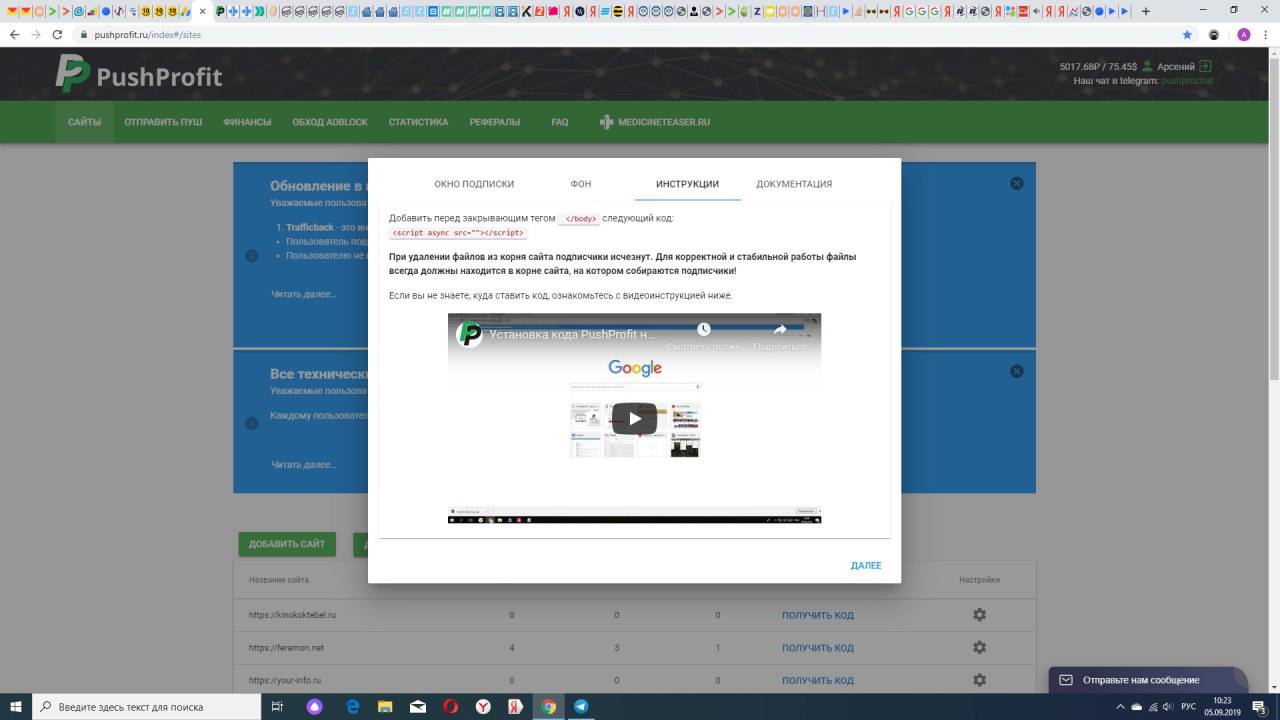Click the PushProfit logo
1280x720 pixels.
(139, 75)
